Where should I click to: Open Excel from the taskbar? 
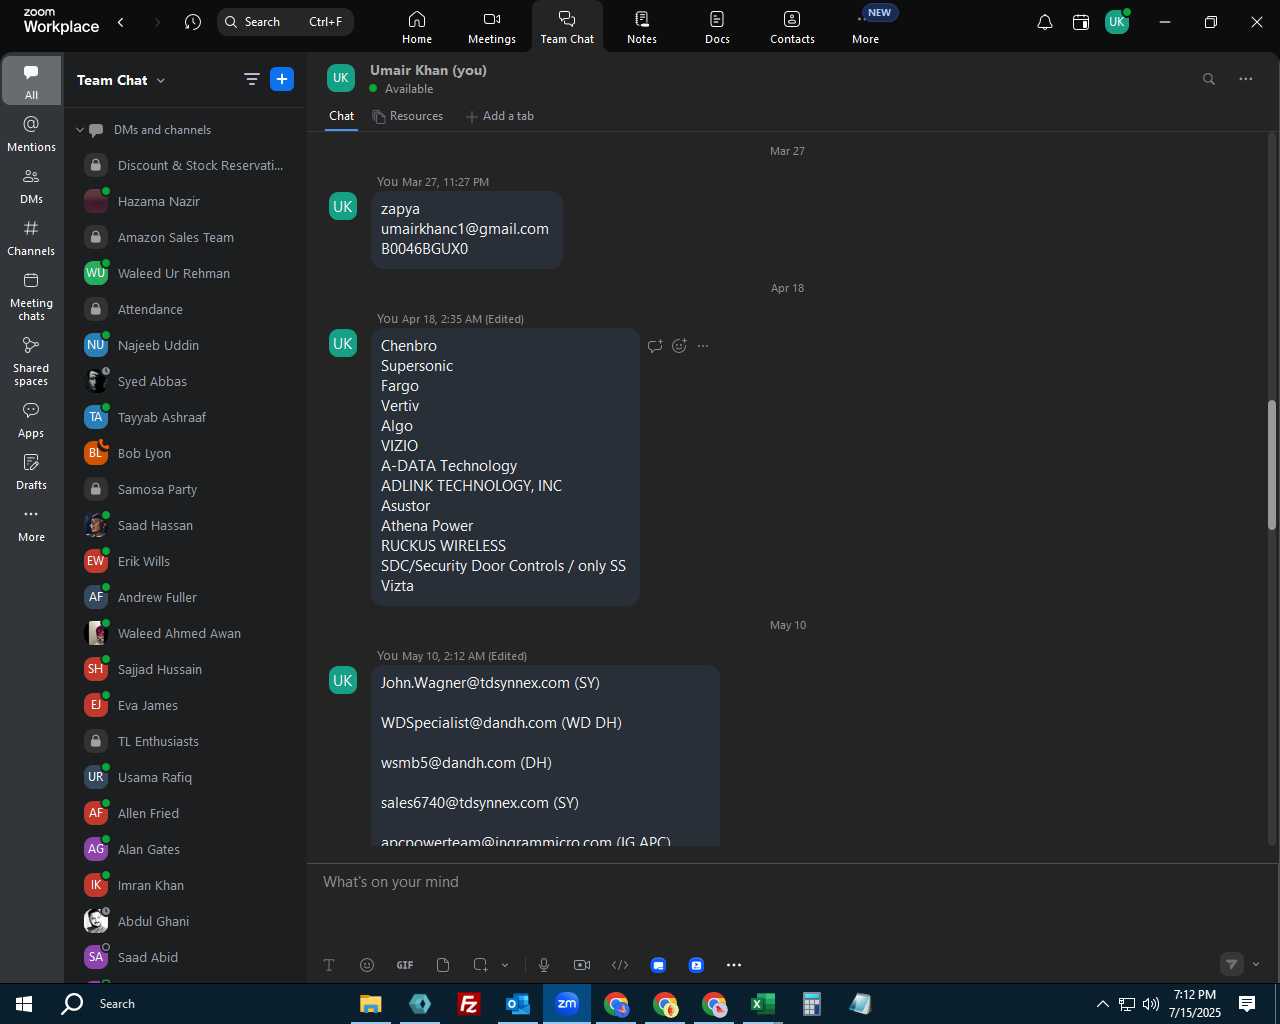tap(763, 1004)
